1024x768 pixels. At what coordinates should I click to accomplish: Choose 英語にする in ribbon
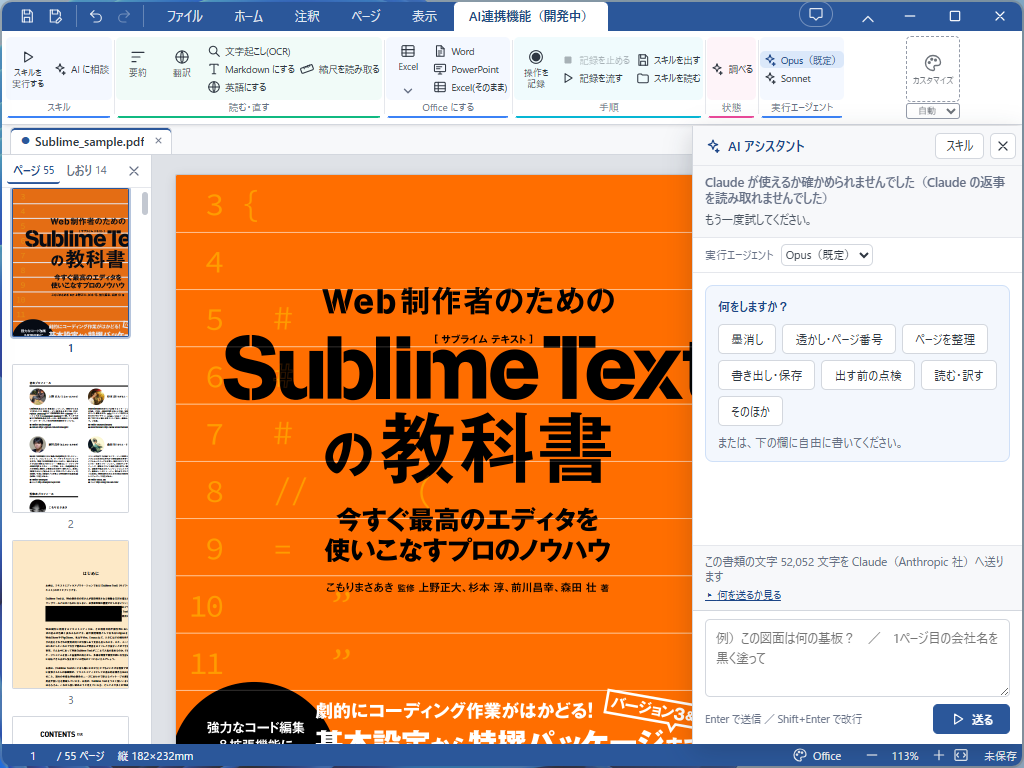(237, 87)
